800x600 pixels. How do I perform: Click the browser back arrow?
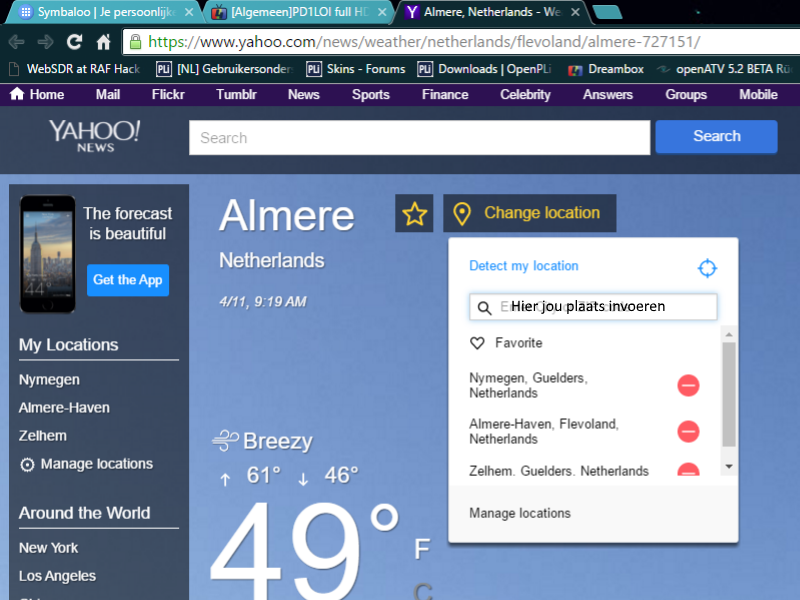(x=16, y=42)
